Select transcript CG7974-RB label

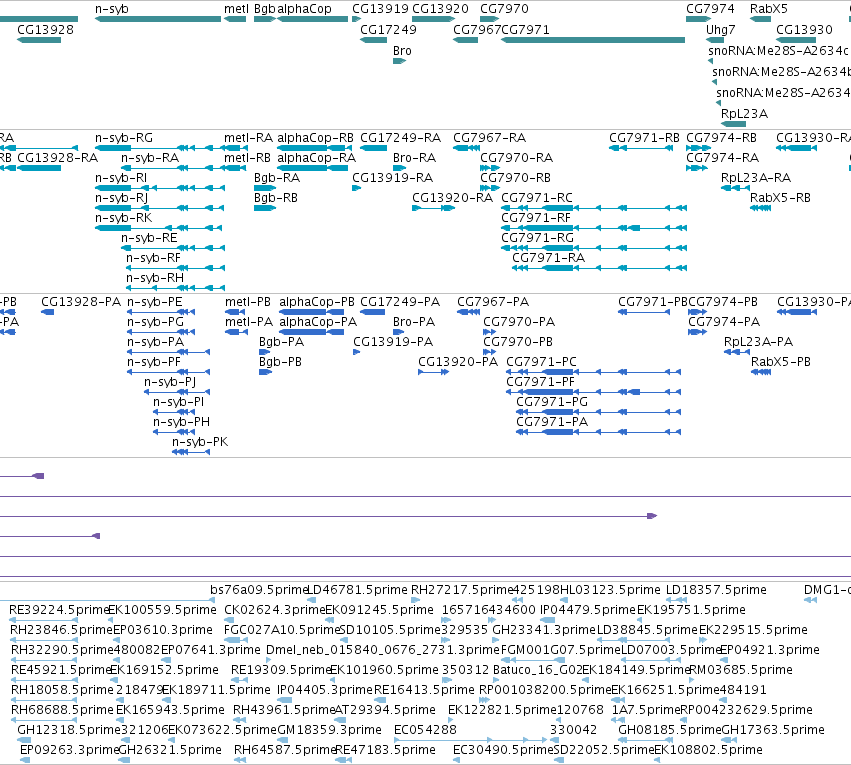pyautogui.click(x=721, y=138)
